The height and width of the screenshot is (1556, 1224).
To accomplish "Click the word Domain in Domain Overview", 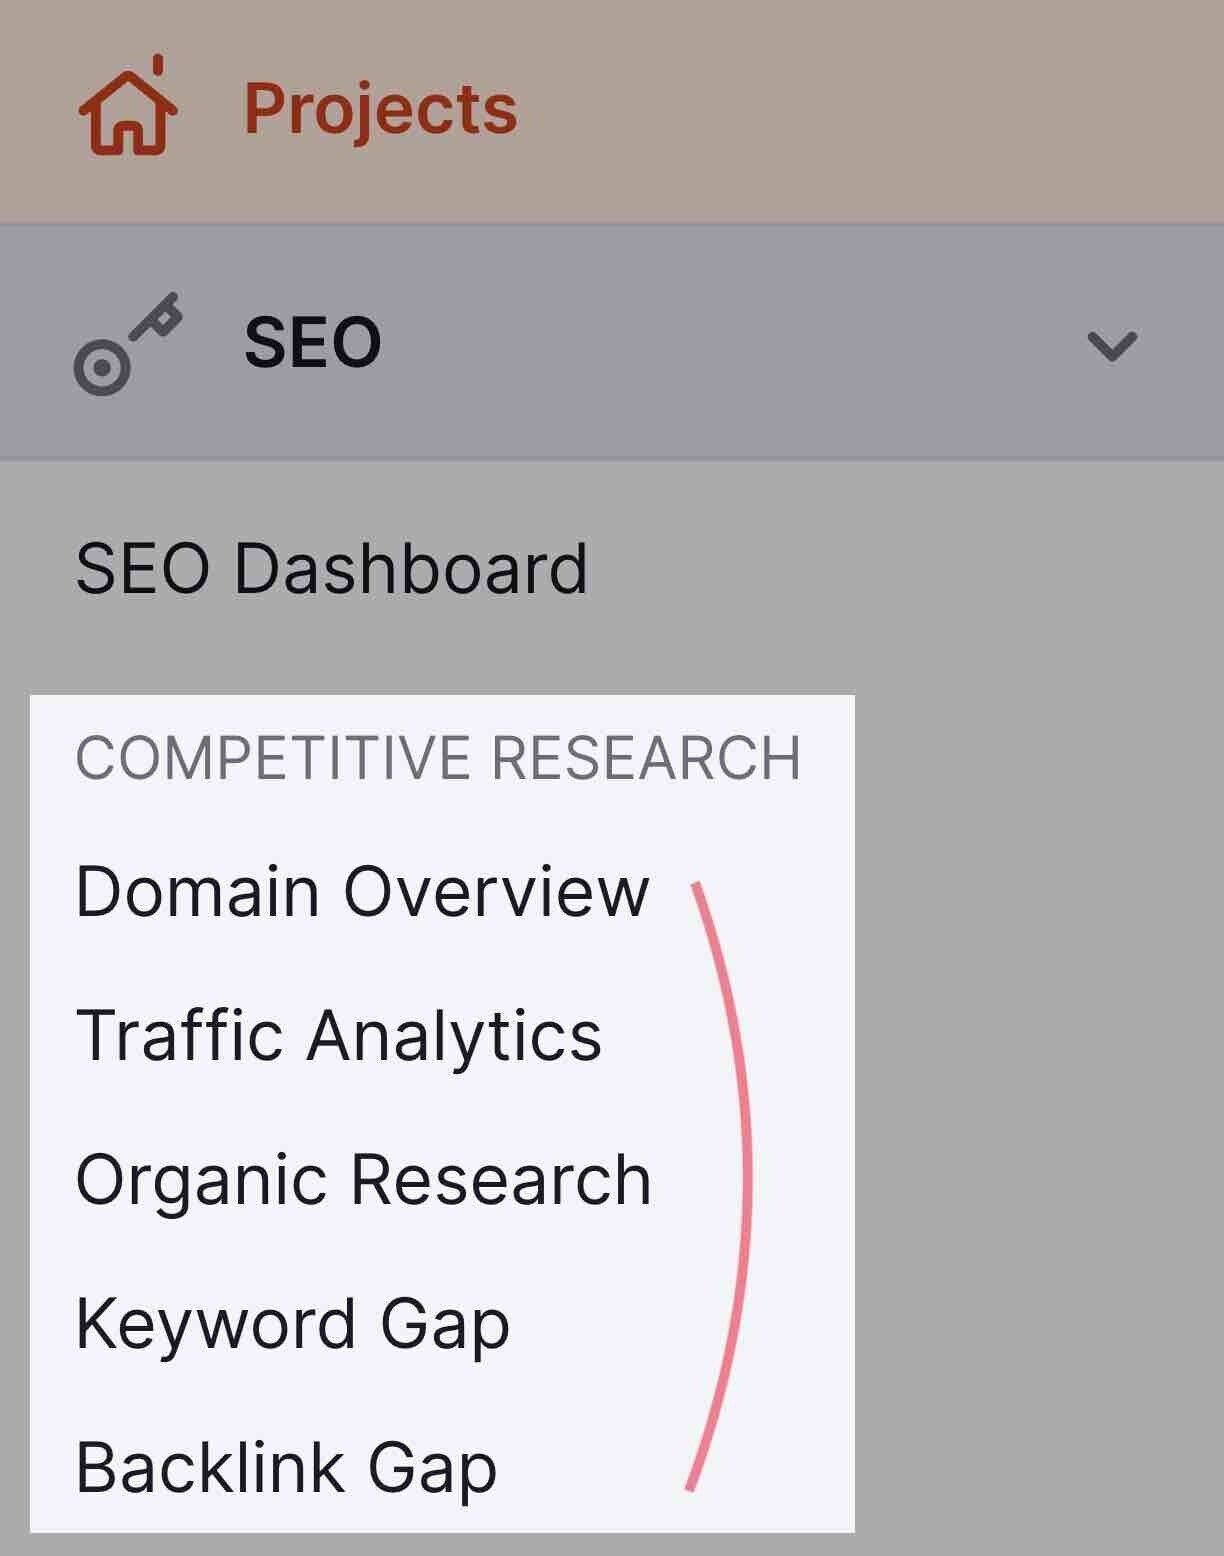I will tap(197, 890).
